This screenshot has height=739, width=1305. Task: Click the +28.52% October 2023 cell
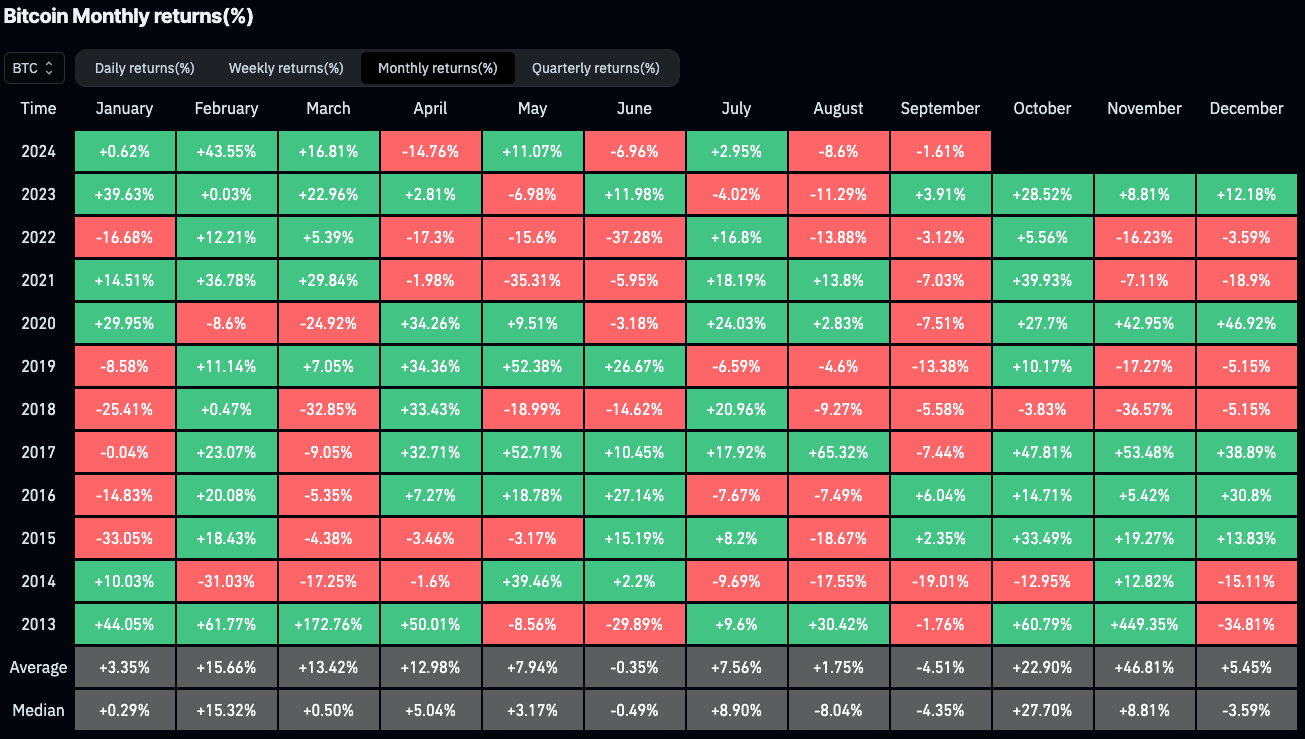1043,194
